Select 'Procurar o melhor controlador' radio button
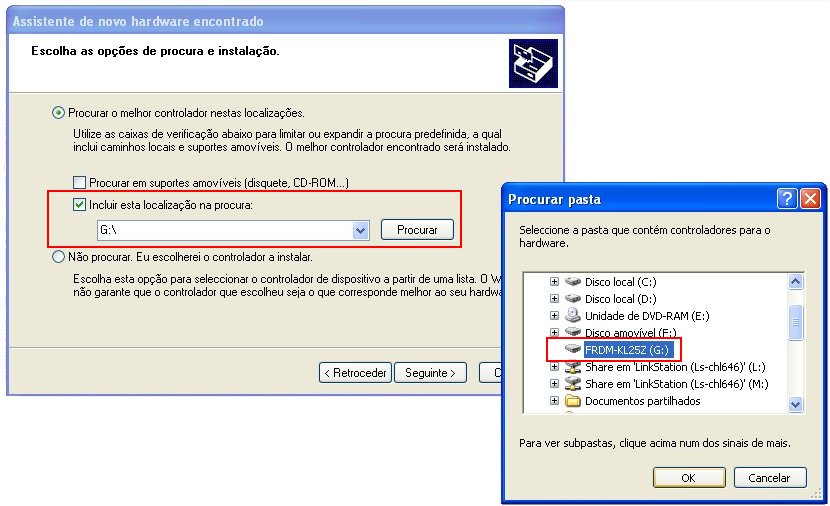 pyautogui.click(x=58, y=113)
